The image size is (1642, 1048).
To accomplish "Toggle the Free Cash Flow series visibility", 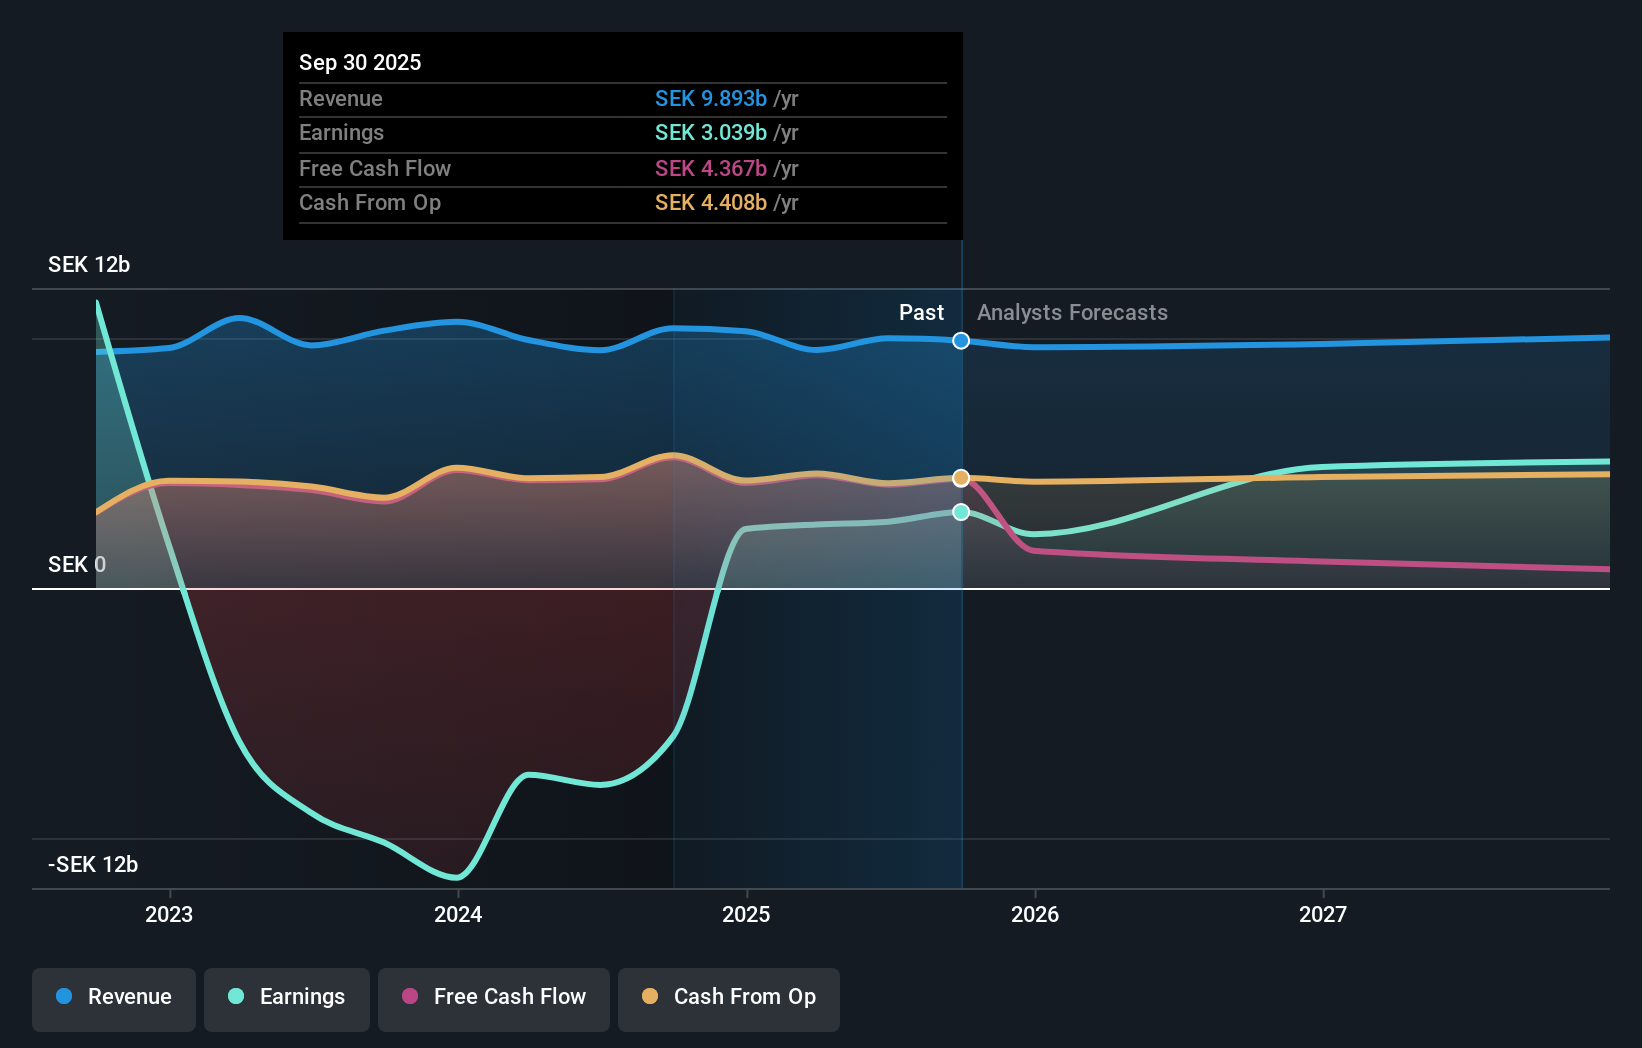I will coord(493,997).
